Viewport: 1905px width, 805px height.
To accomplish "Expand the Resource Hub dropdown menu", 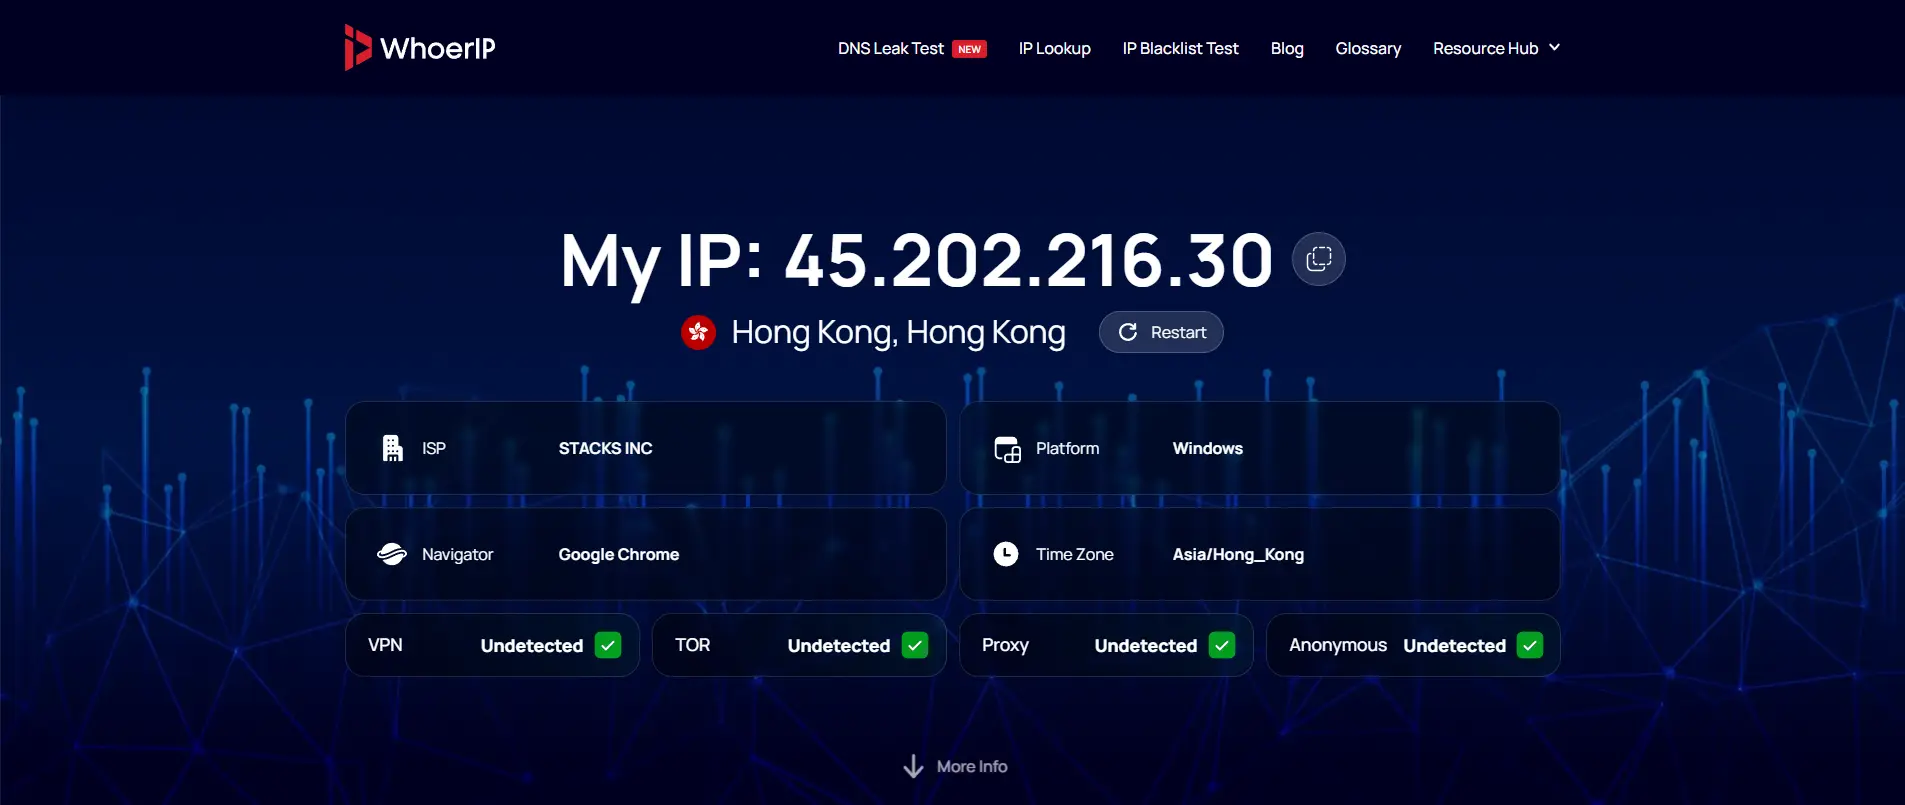I will click(1495, 48).
